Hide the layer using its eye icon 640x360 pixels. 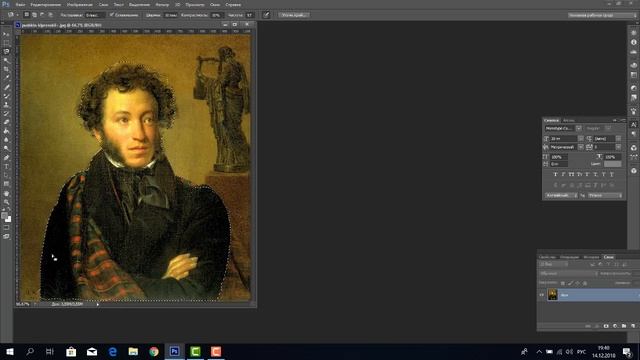click(x=542, y=295)
